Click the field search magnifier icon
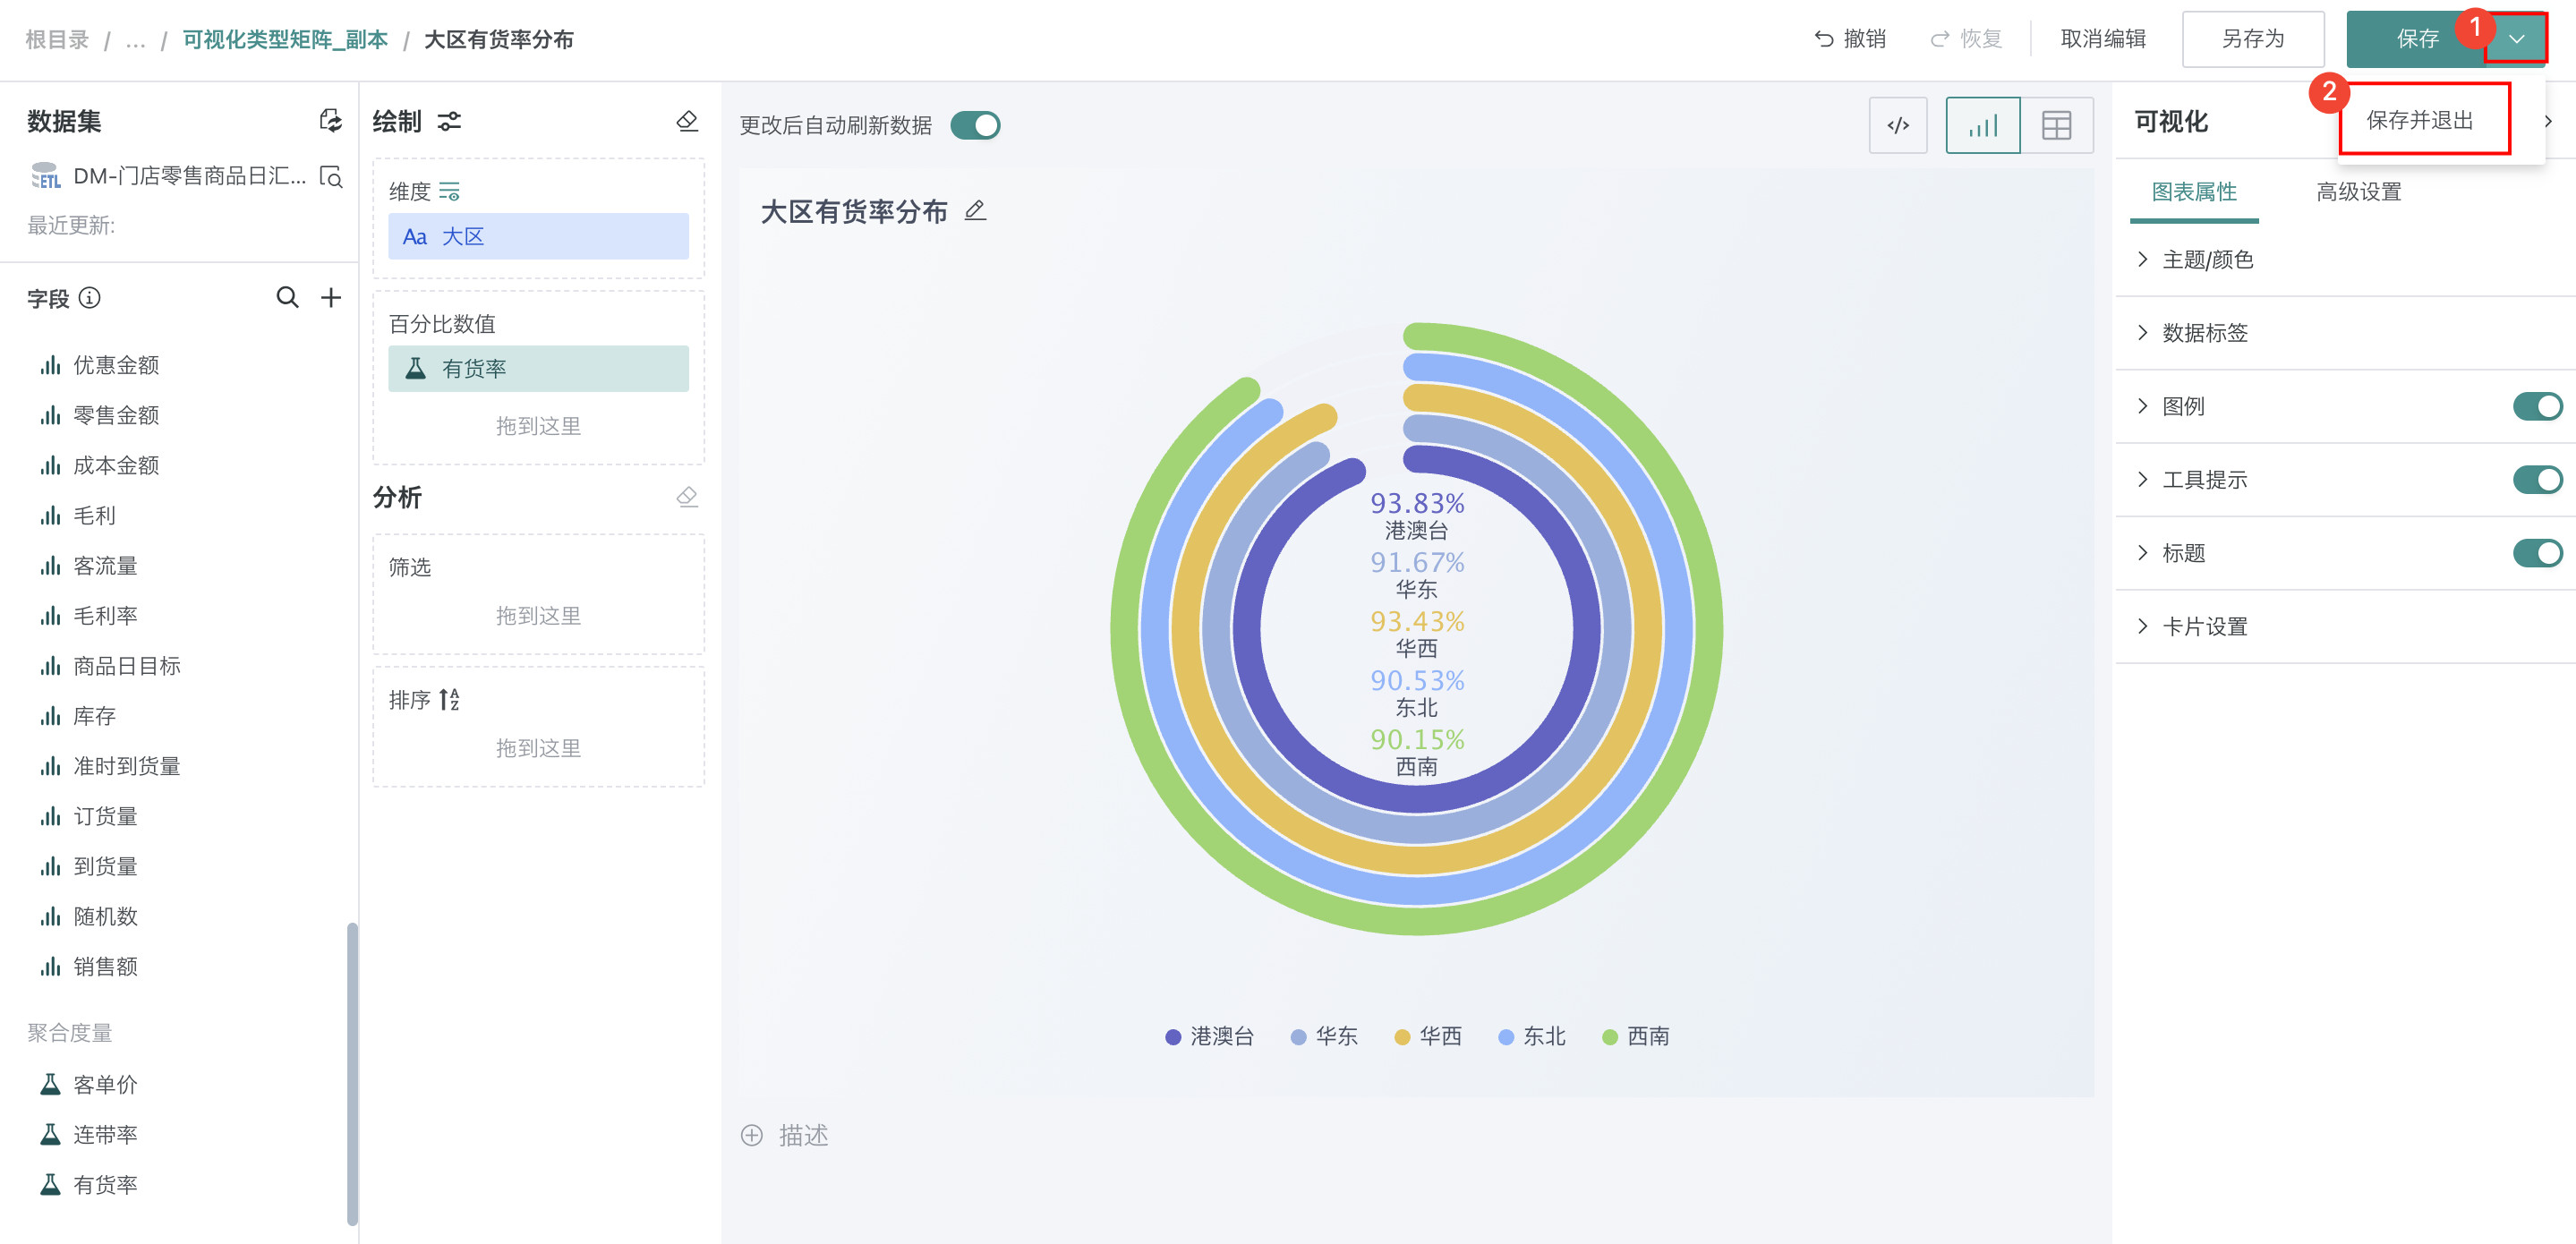 pyautogui.click(x=287, y=297)
